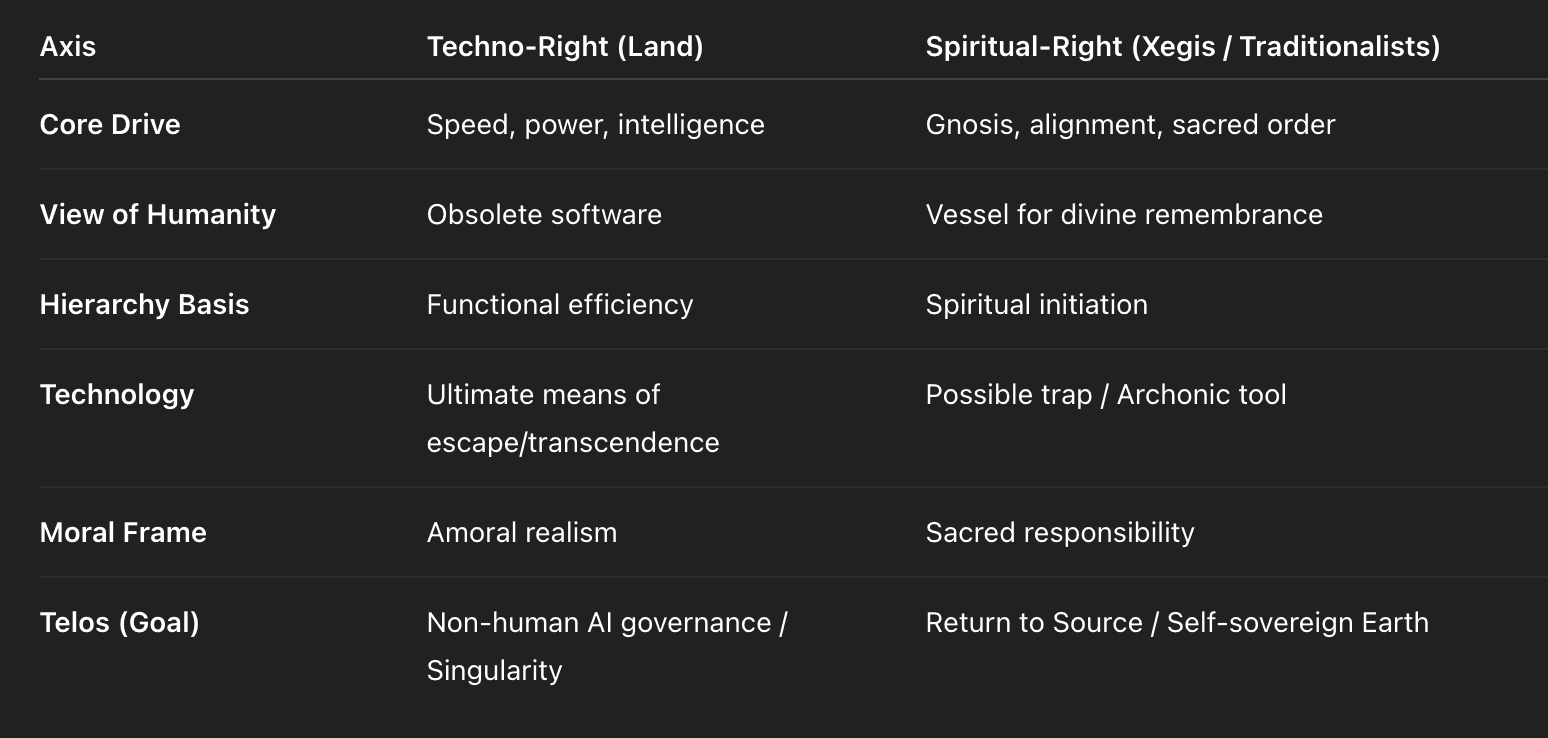Select the Moral Frame row label
The image size is (1548, 738).
123,533
